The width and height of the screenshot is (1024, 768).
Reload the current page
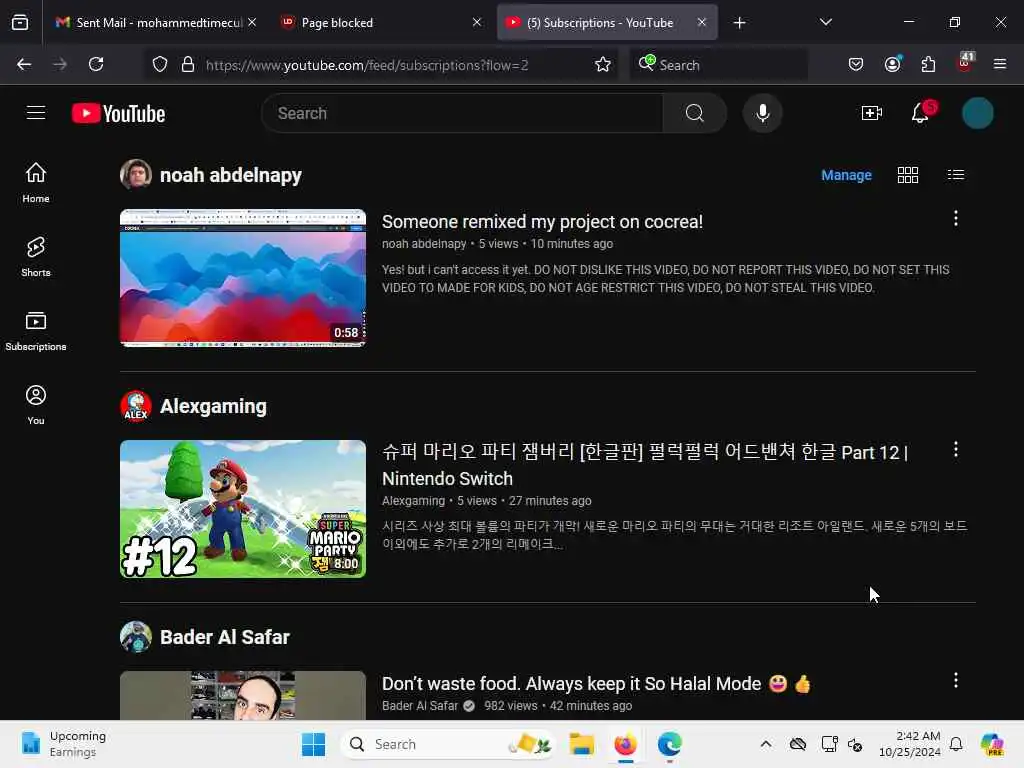point(96,64)
